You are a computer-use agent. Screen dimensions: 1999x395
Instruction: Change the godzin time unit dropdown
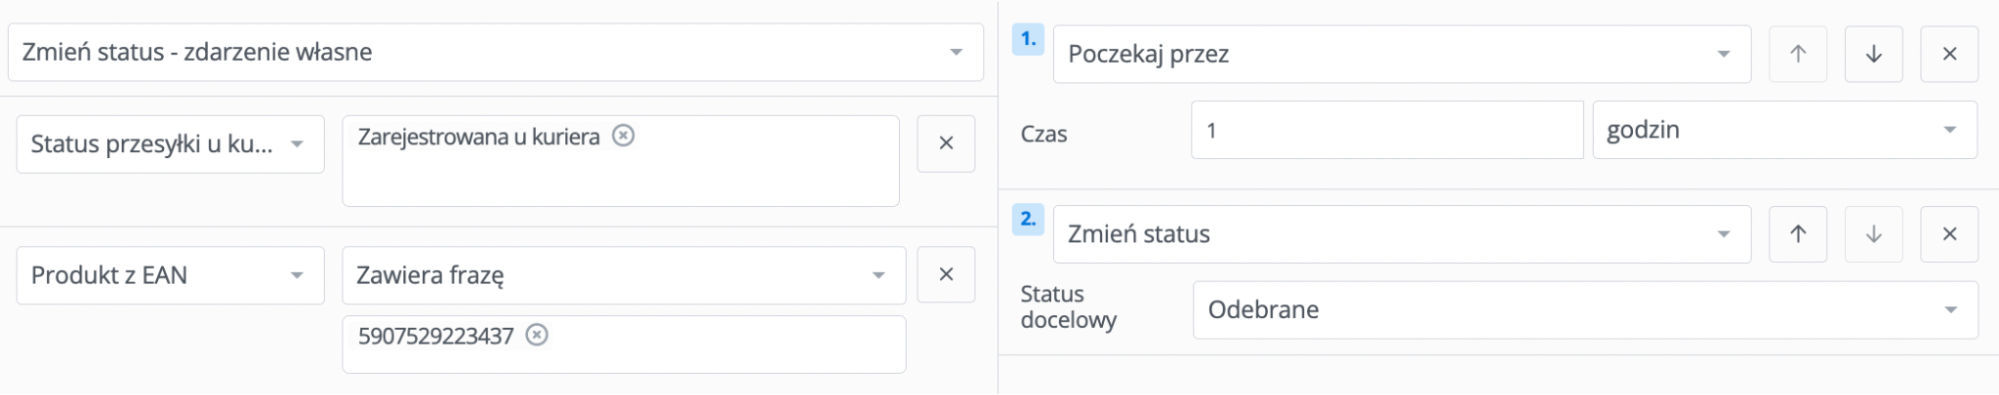1785,130
